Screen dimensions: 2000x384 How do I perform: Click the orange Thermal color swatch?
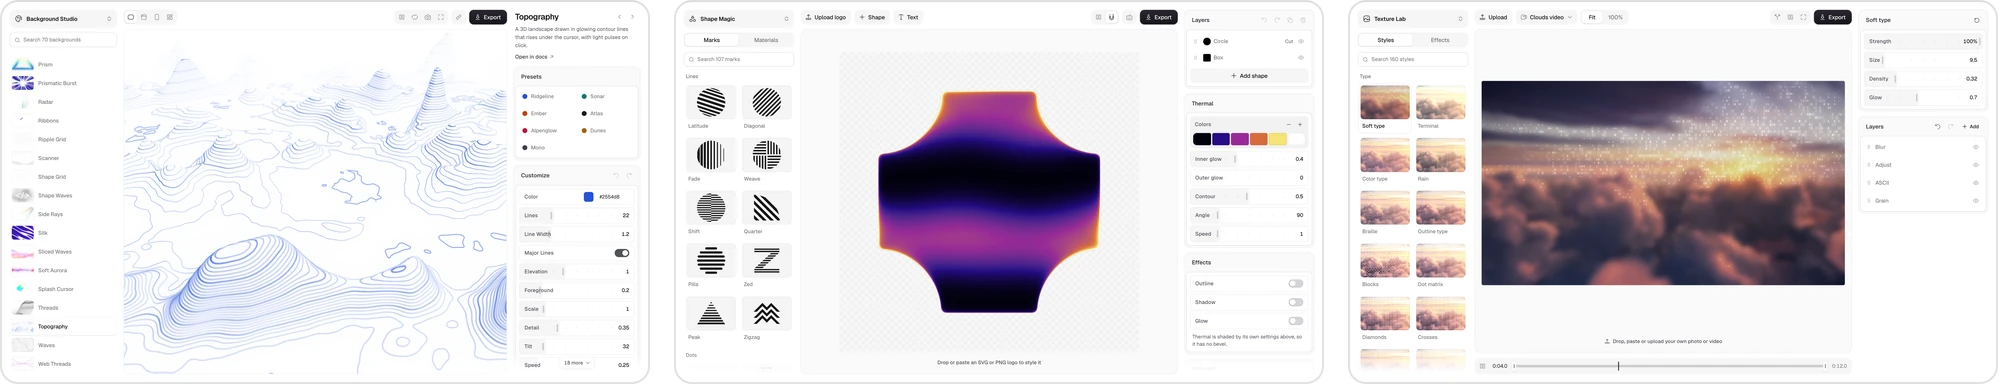pyautogui.click(x=1259, y=139)
